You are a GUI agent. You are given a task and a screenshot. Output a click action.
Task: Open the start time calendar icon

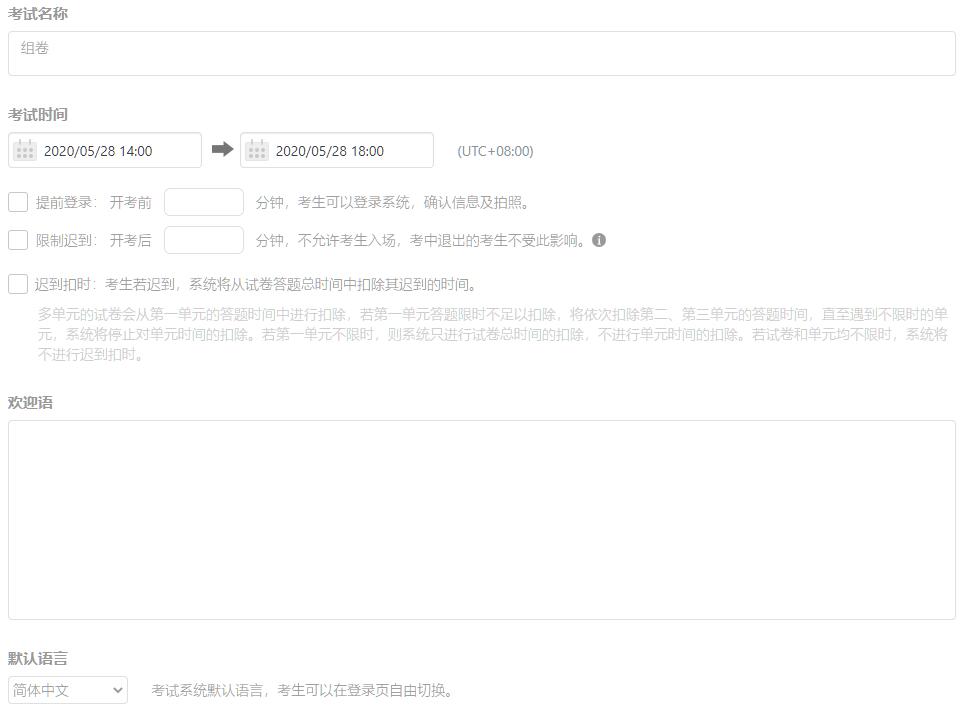(25, 150)
